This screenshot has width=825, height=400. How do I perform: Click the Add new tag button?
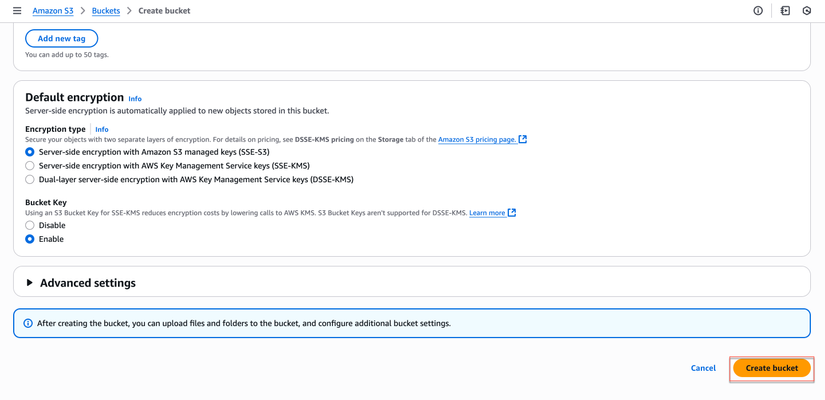(61, 39)
